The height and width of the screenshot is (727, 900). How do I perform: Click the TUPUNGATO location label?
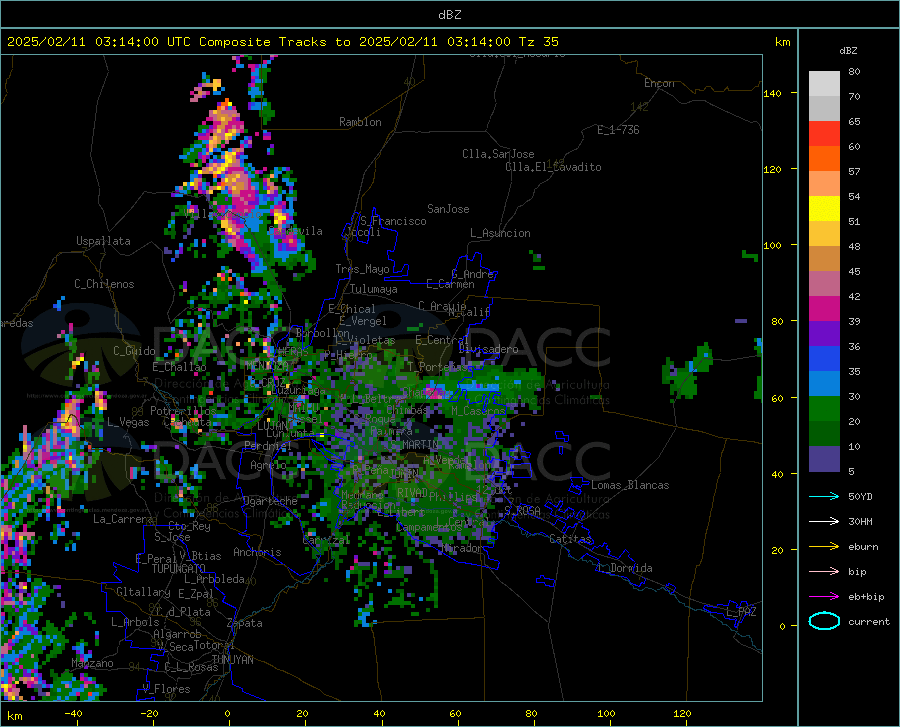179,569
